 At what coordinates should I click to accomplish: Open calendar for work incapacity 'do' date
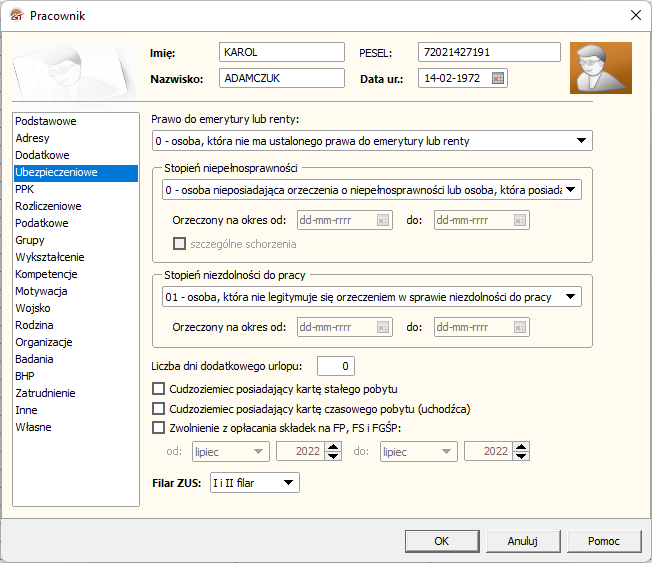(x=520, y=327)
